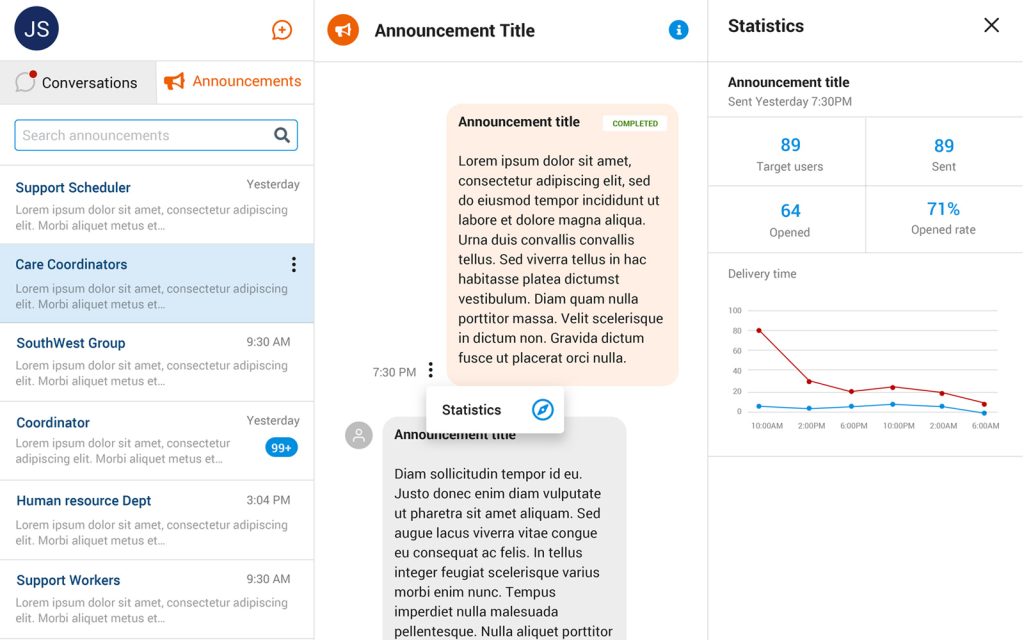This screenshot has width=1024, height=640.
Task: Click the Search announcements input field
Action: (x=140, y=135)
